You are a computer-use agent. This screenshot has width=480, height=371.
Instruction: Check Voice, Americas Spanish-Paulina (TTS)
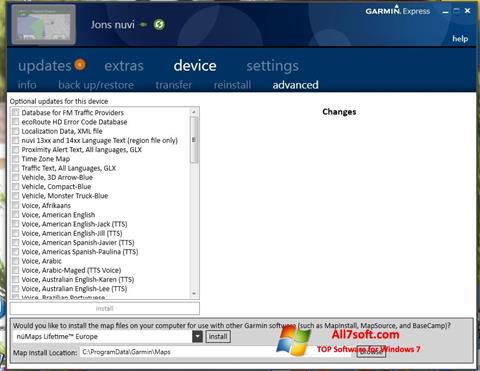[x=16, y=251]
